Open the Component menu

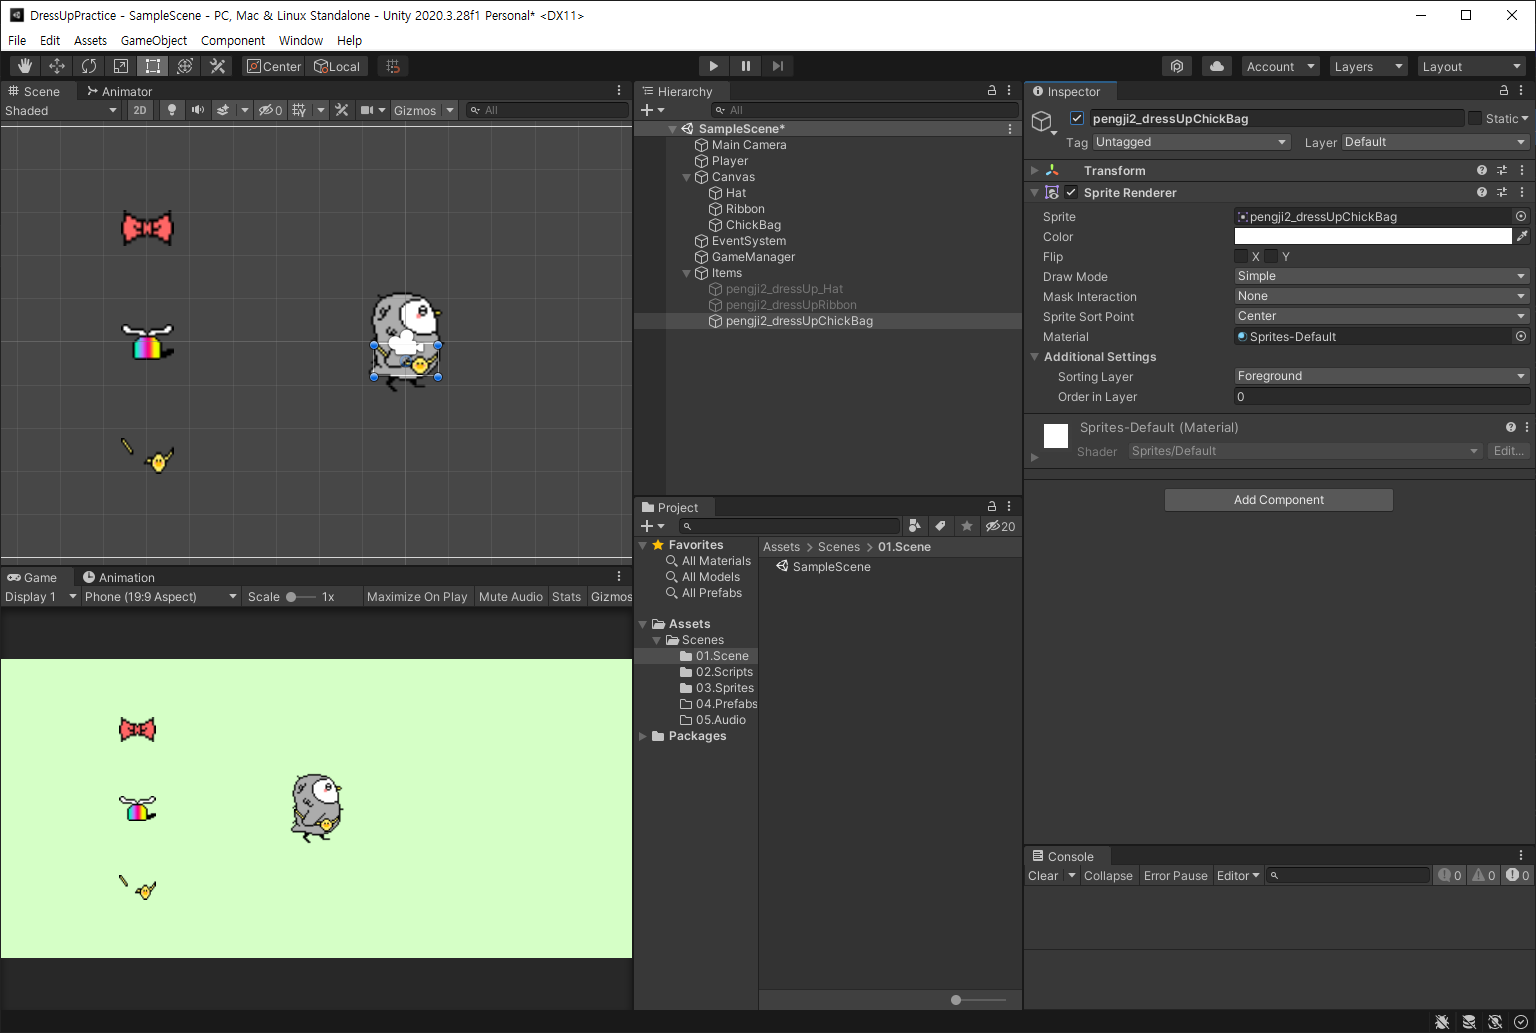point(233,40)
